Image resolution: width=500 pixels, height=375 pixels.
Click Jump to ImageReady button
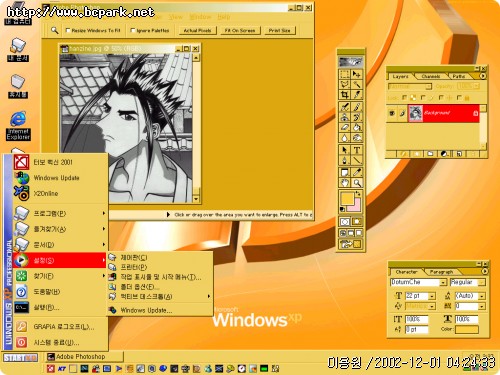350,244
